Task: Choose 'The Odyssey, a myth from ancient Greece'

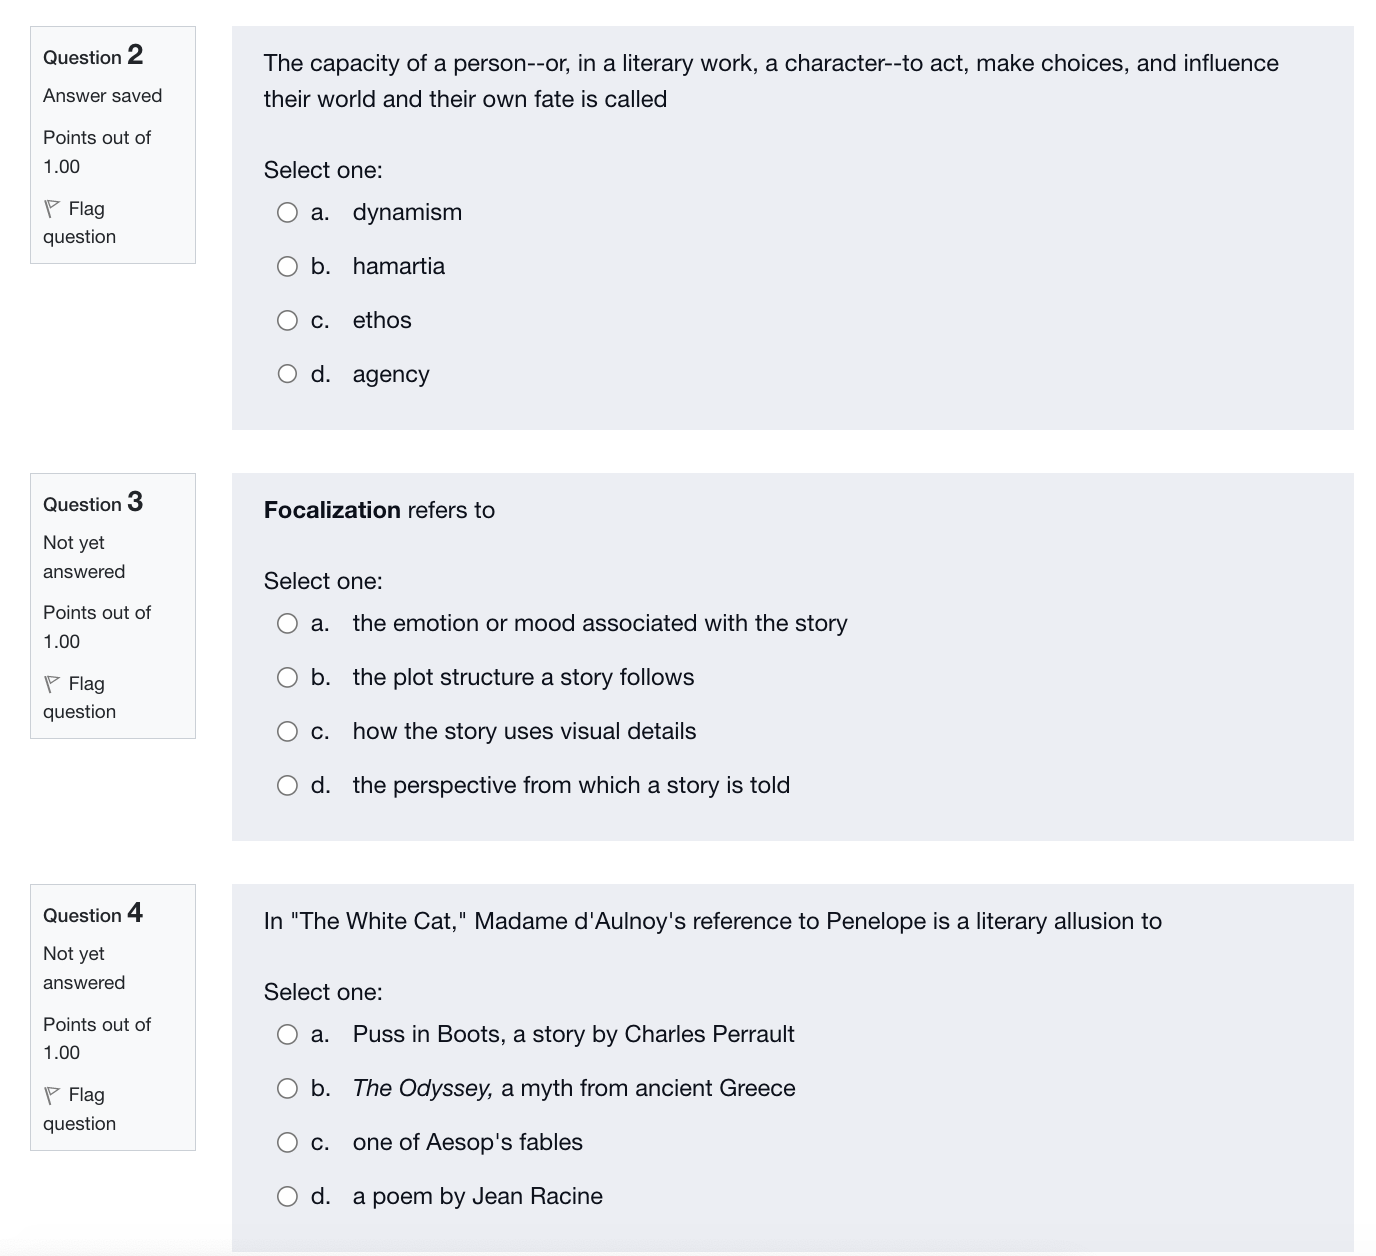Action: pos(287,1088)
